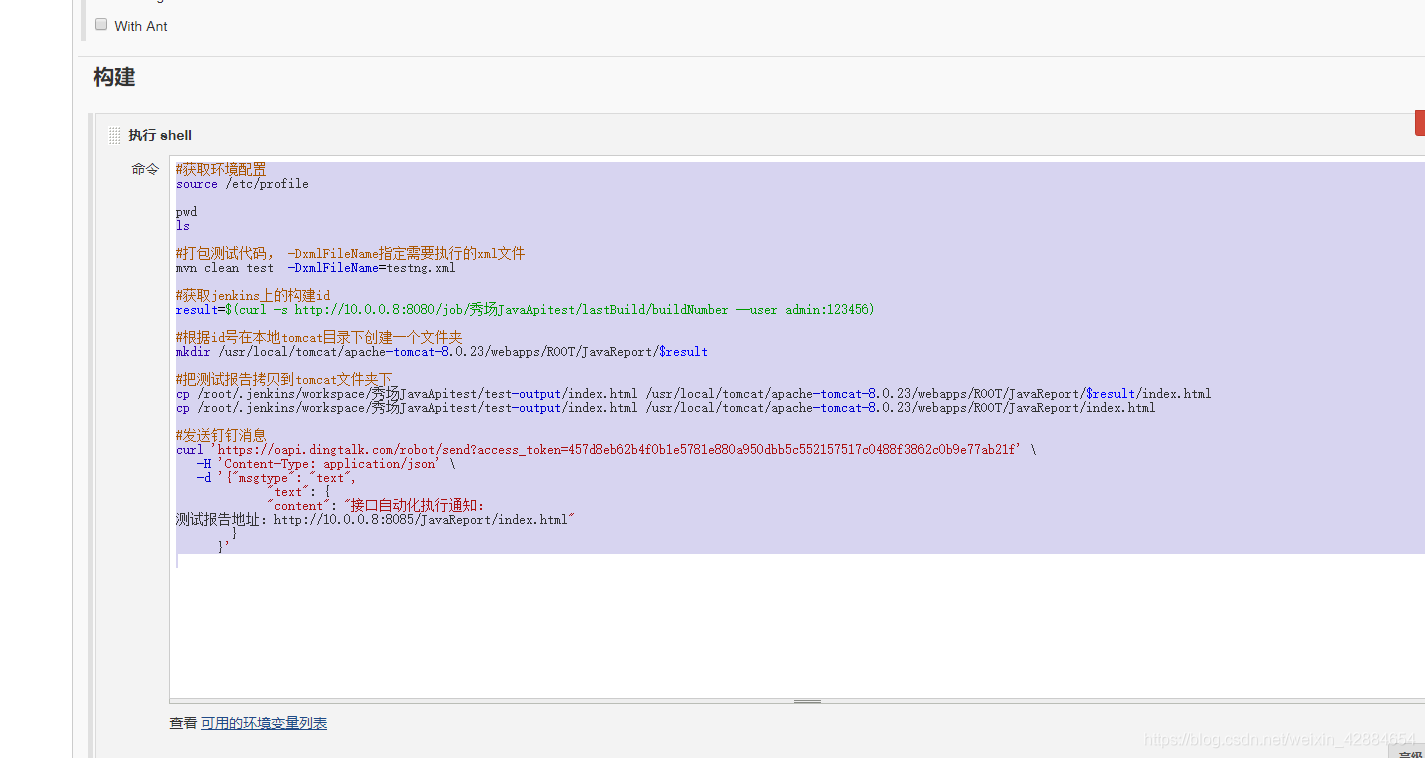The image size is (1425, 758).
Task: Click the -H 'Content-Type: application/json' line
Action: point(326,464)
